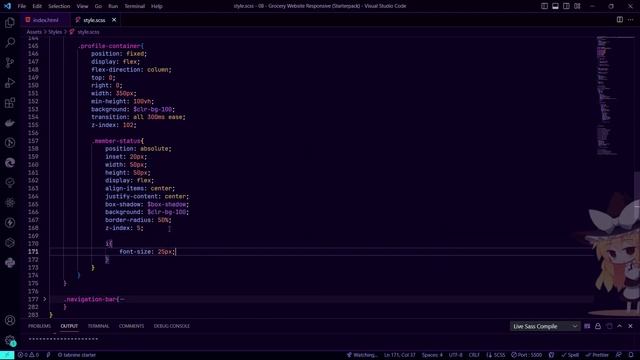The width and height of the screenshot is (640, 360).
Task: Click the notifications bell in status bar
Action: pos(631,355)
